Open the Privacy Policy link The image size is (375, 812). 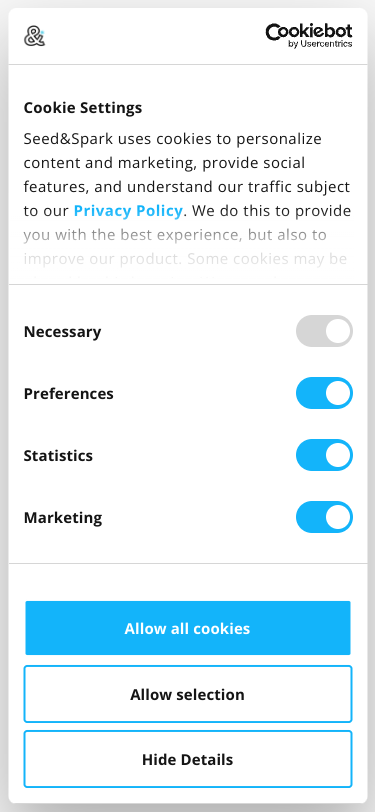click(x=128, y=211)
